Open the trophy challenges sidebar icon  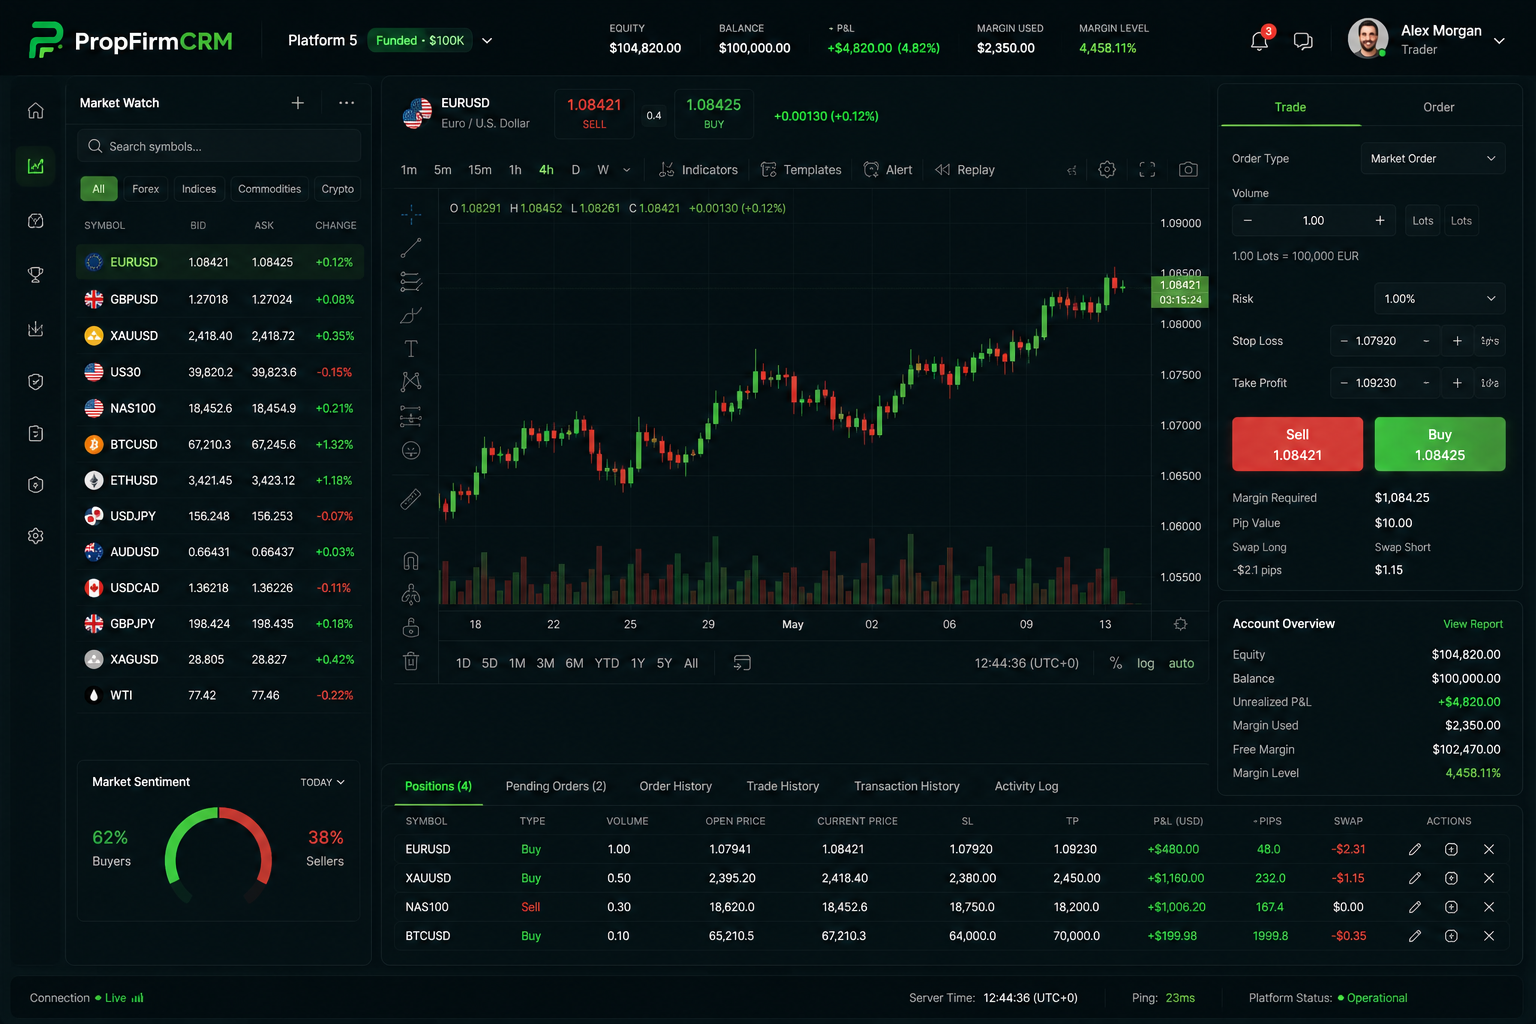pyautogui.click(x=36, y=274)
